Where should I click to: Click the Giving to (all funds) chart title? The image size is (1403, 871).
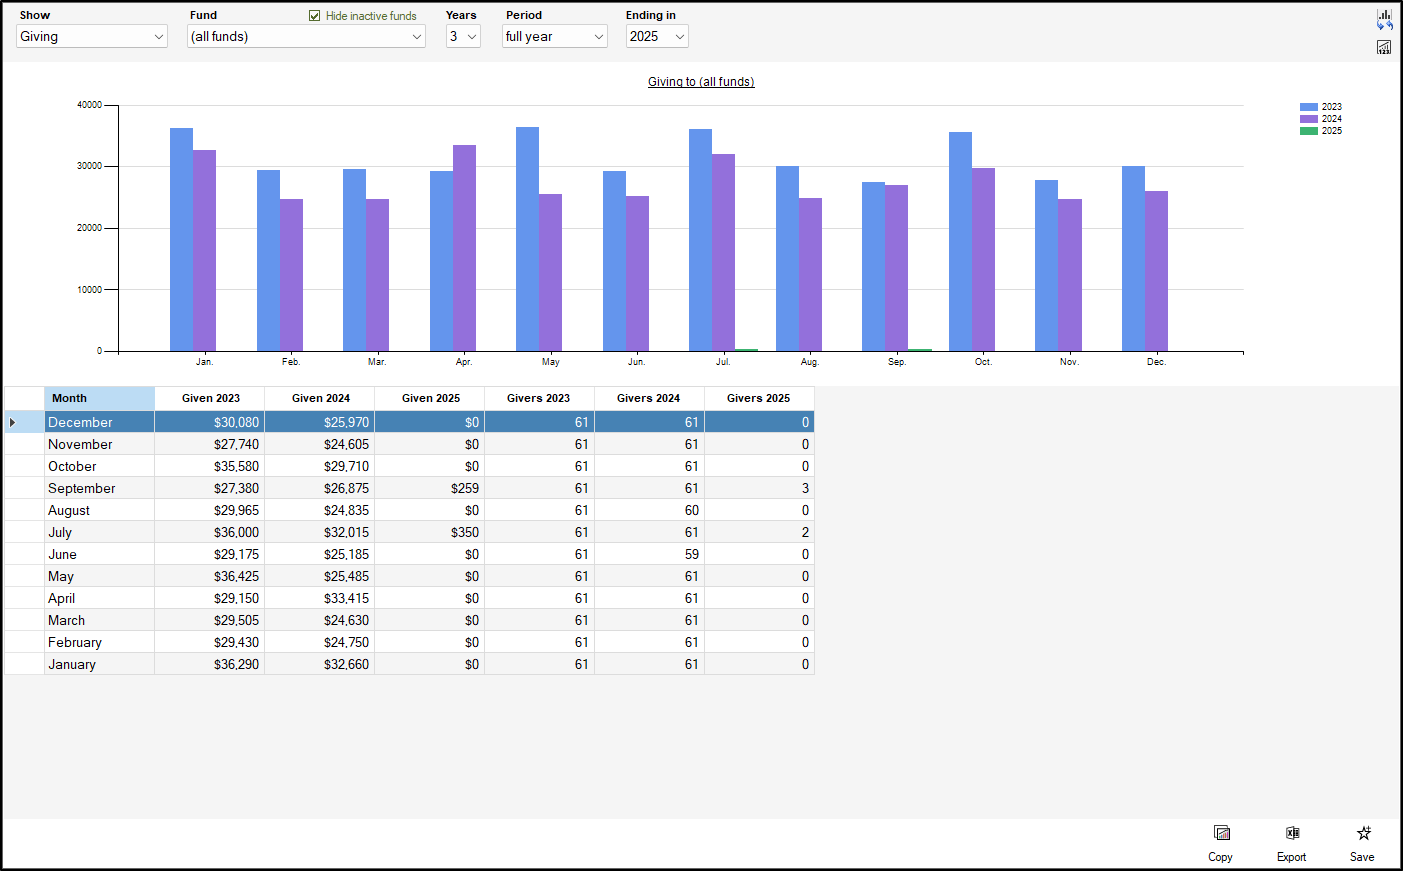[x=701, y=82]
